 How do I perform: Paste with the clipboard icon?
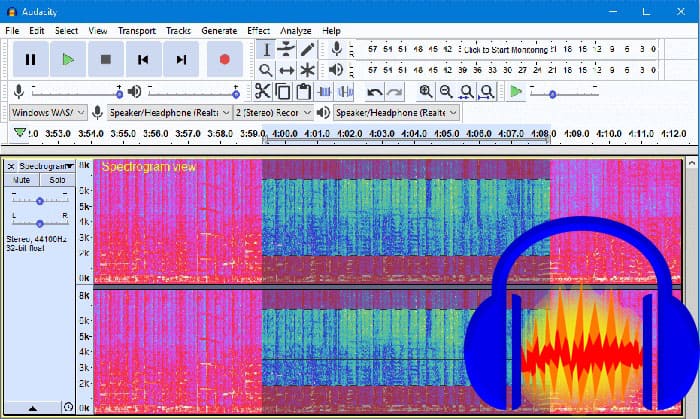[304, 91]
